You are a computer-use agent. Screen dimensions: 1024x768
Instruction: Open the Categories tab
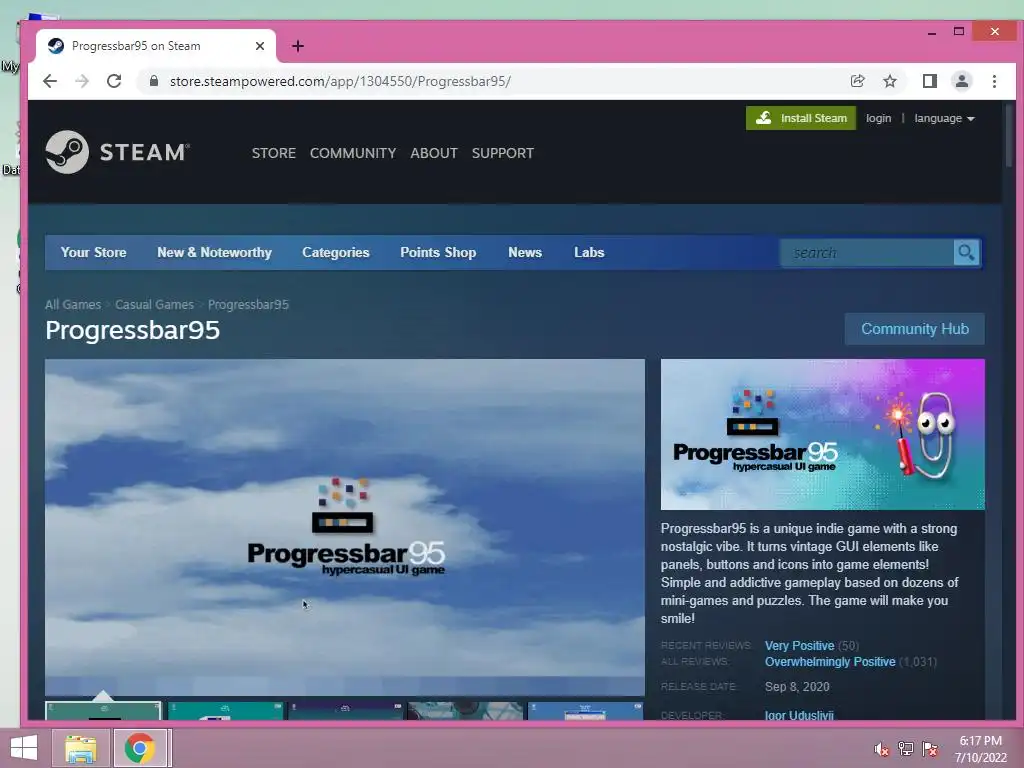click(x=336, y=252)
